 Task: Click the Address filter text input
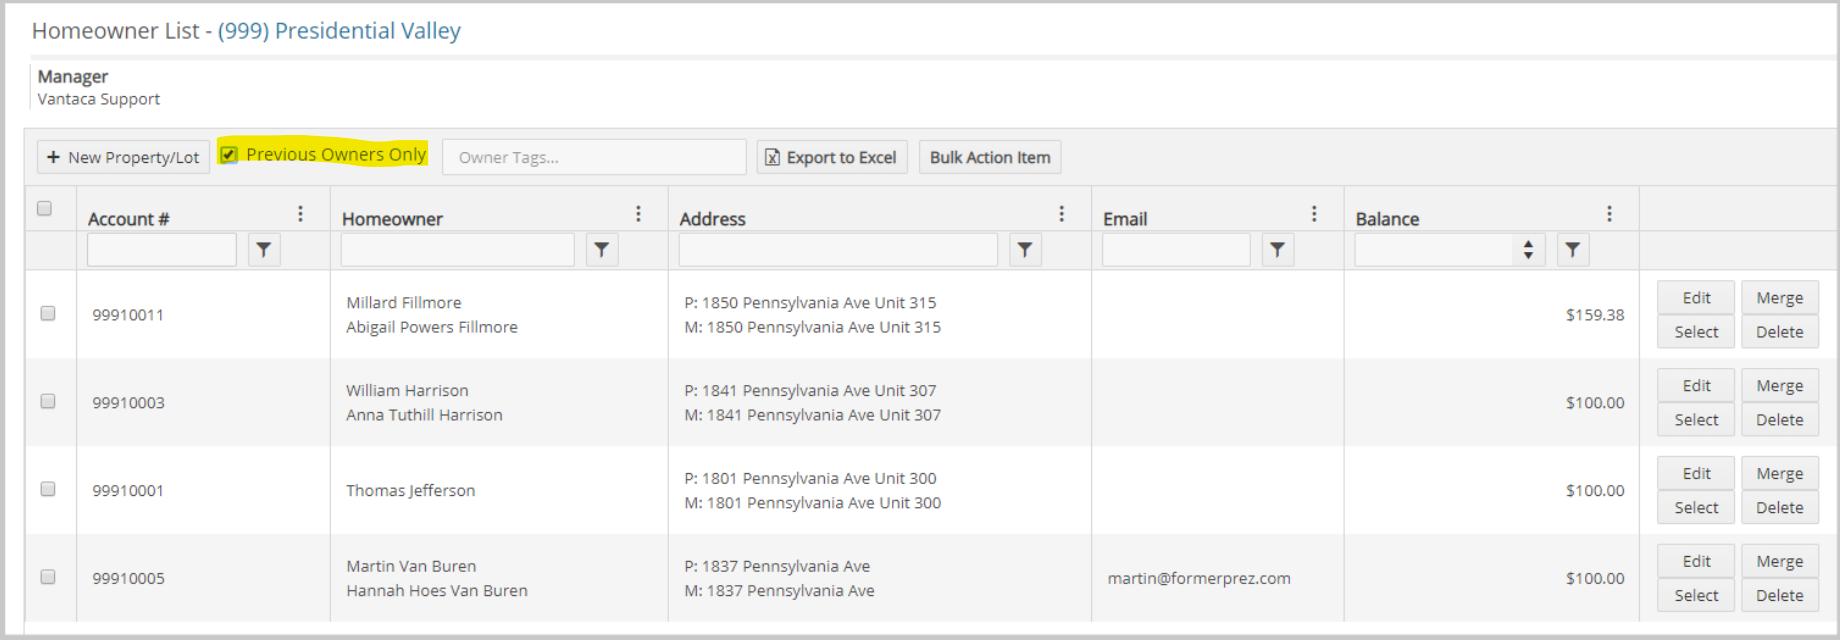(838, 250)
